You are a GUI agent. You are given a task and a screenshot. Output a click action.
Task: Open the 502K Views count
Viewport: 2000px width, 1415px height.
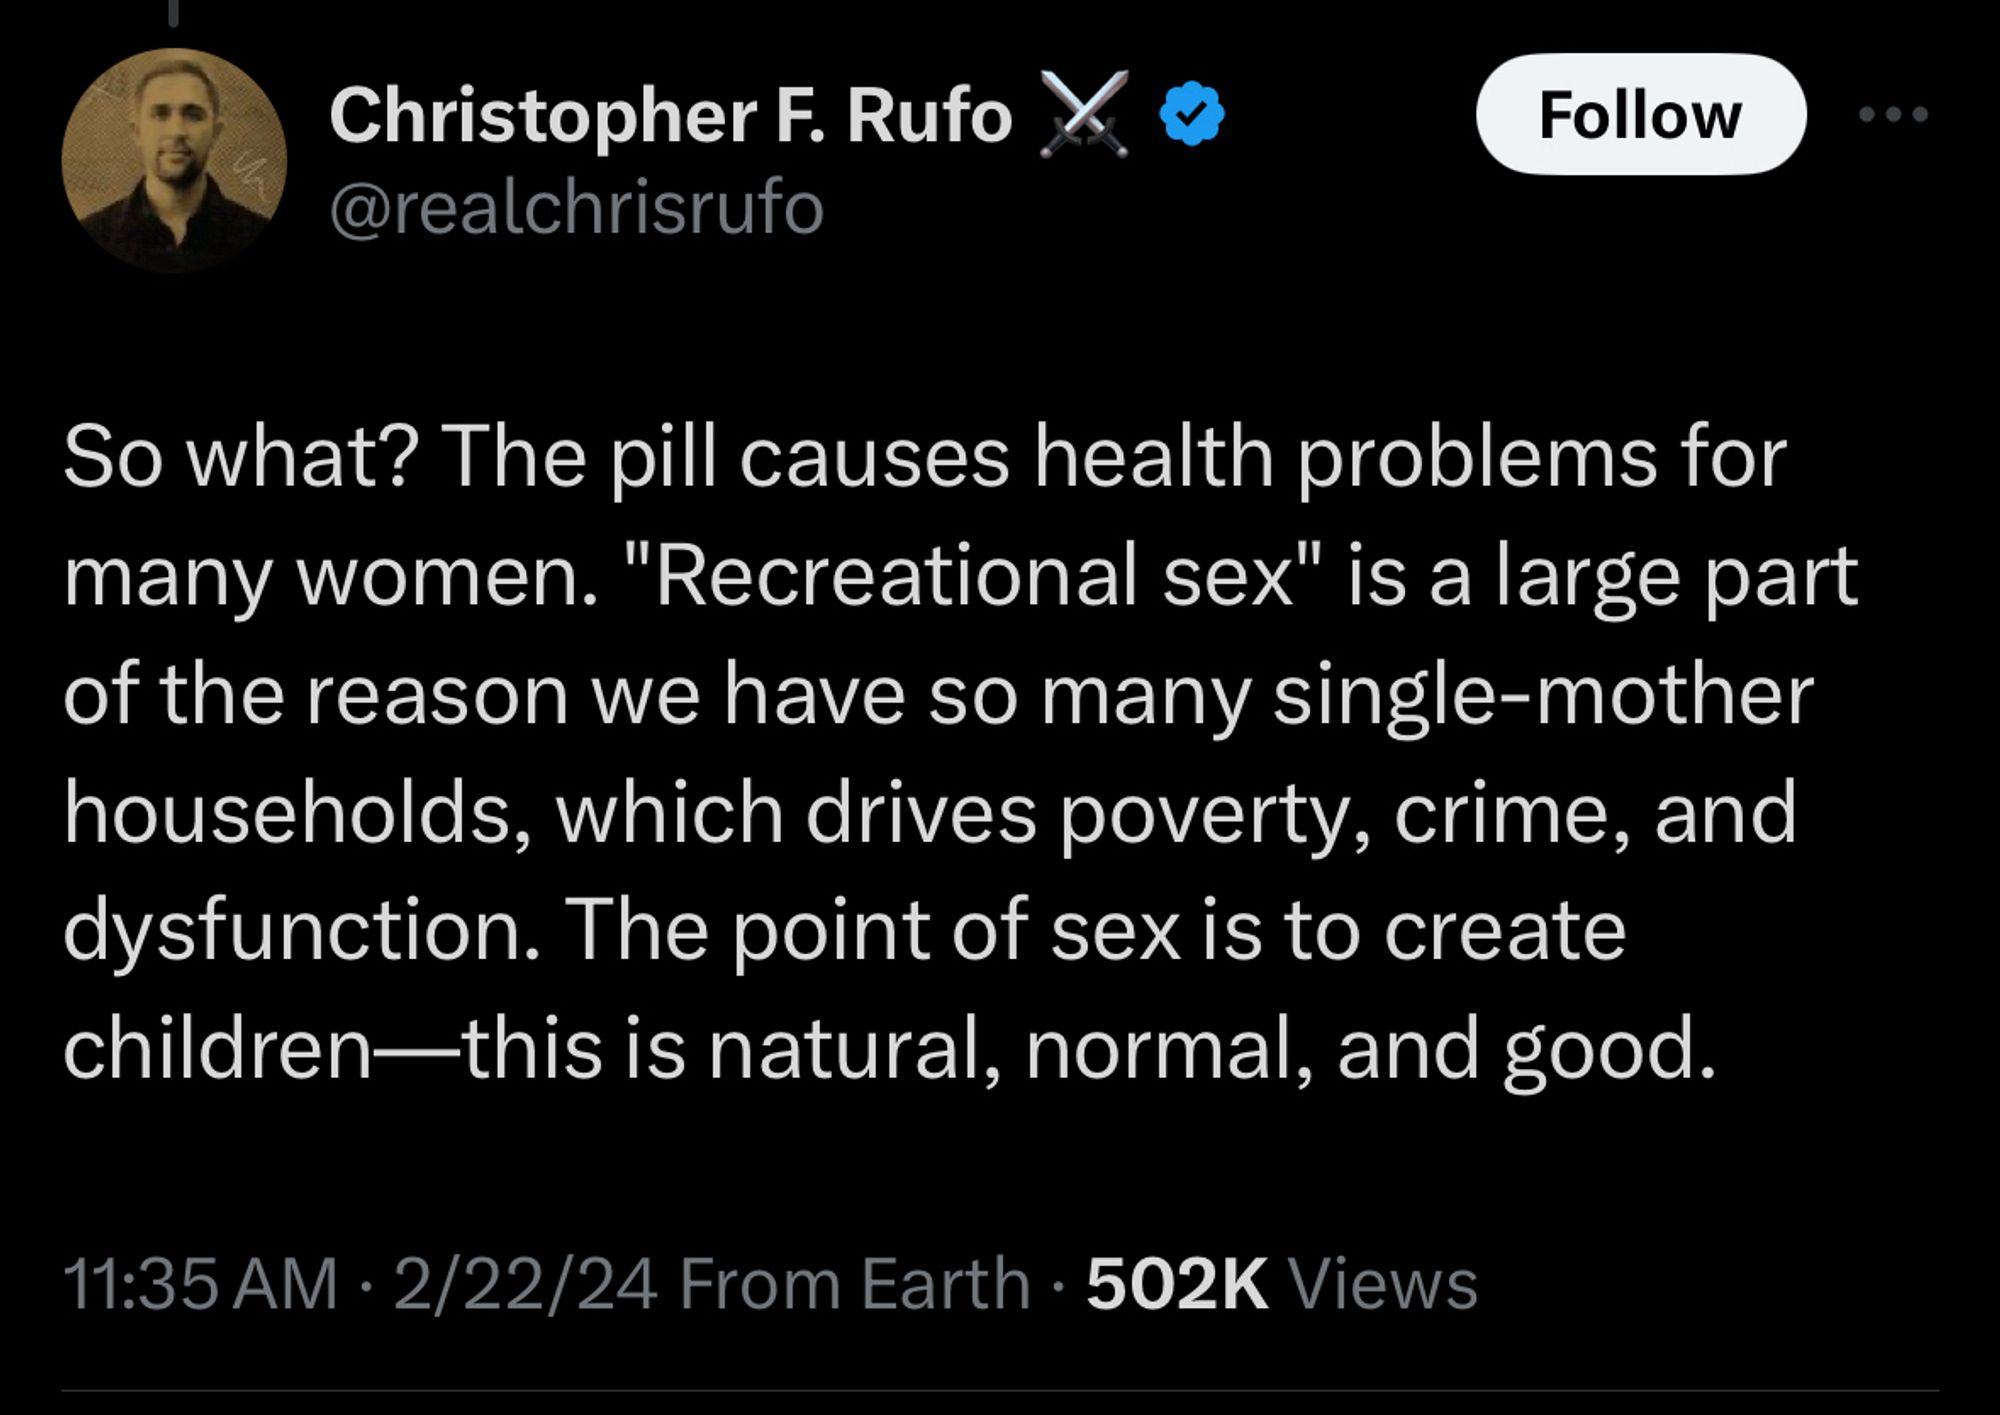[1281, 1283]
